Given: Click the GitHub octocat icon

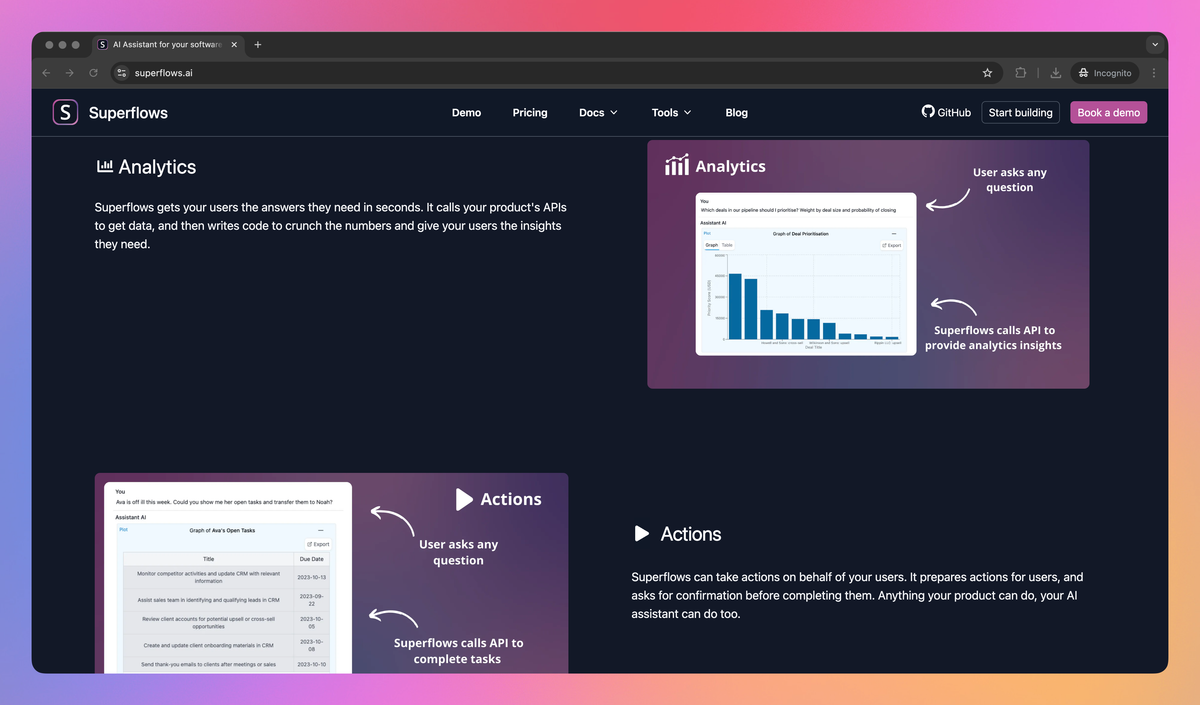Looking at the screenshot, I should [928, 112].
